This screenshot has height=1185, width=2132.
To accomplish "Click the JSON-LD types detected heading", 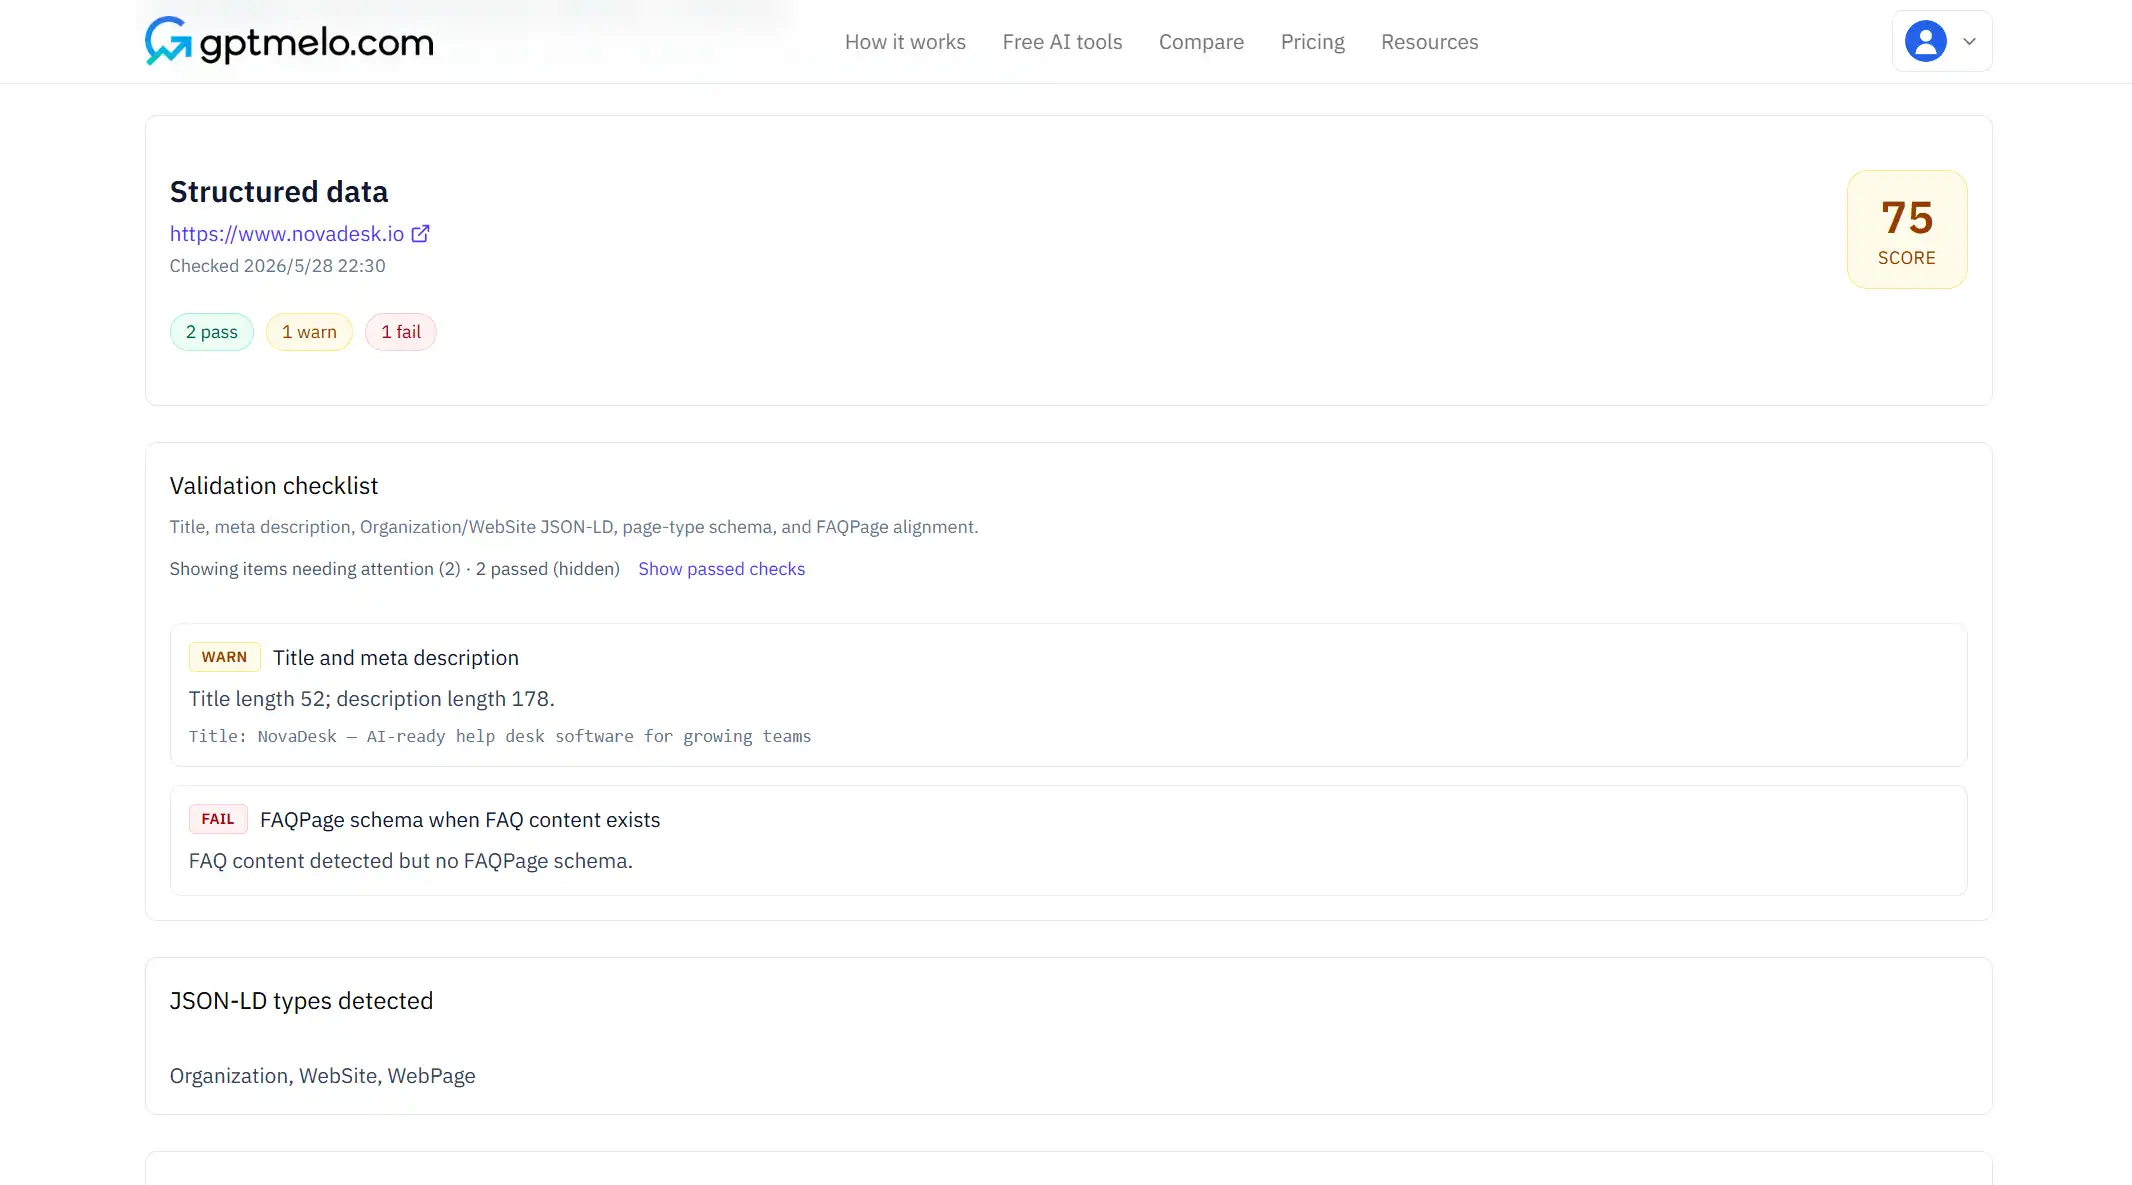I will (x=301, y=1001).
